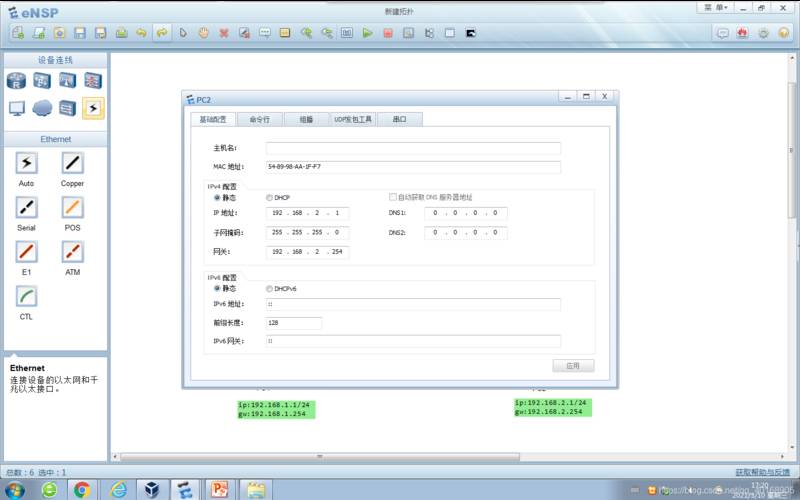This screenshot has height=500, width=800.
Task: Click the 前缀长度 field showing 128
Action: pos(294,323)
